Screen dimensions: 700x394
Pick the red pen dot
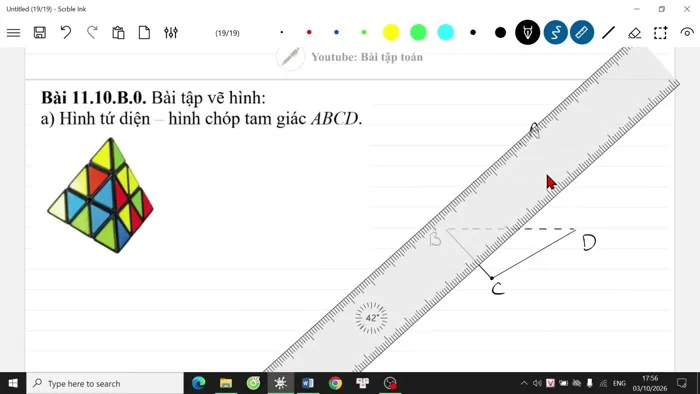coord(309,32)
